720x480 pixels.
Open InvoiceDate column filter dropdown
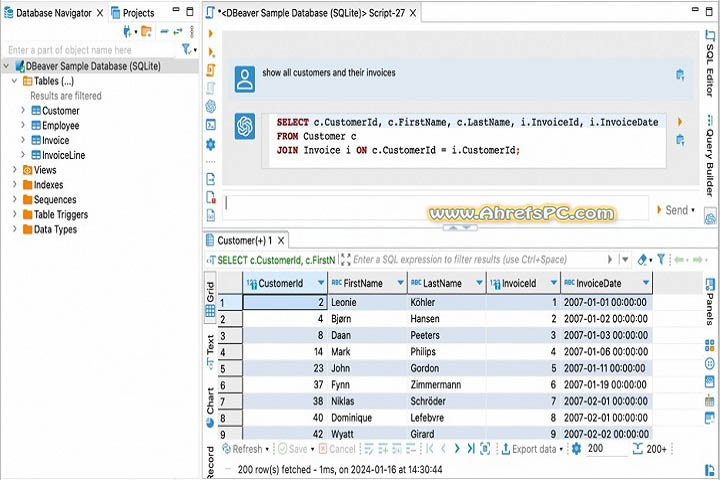(x=646, y=283)
